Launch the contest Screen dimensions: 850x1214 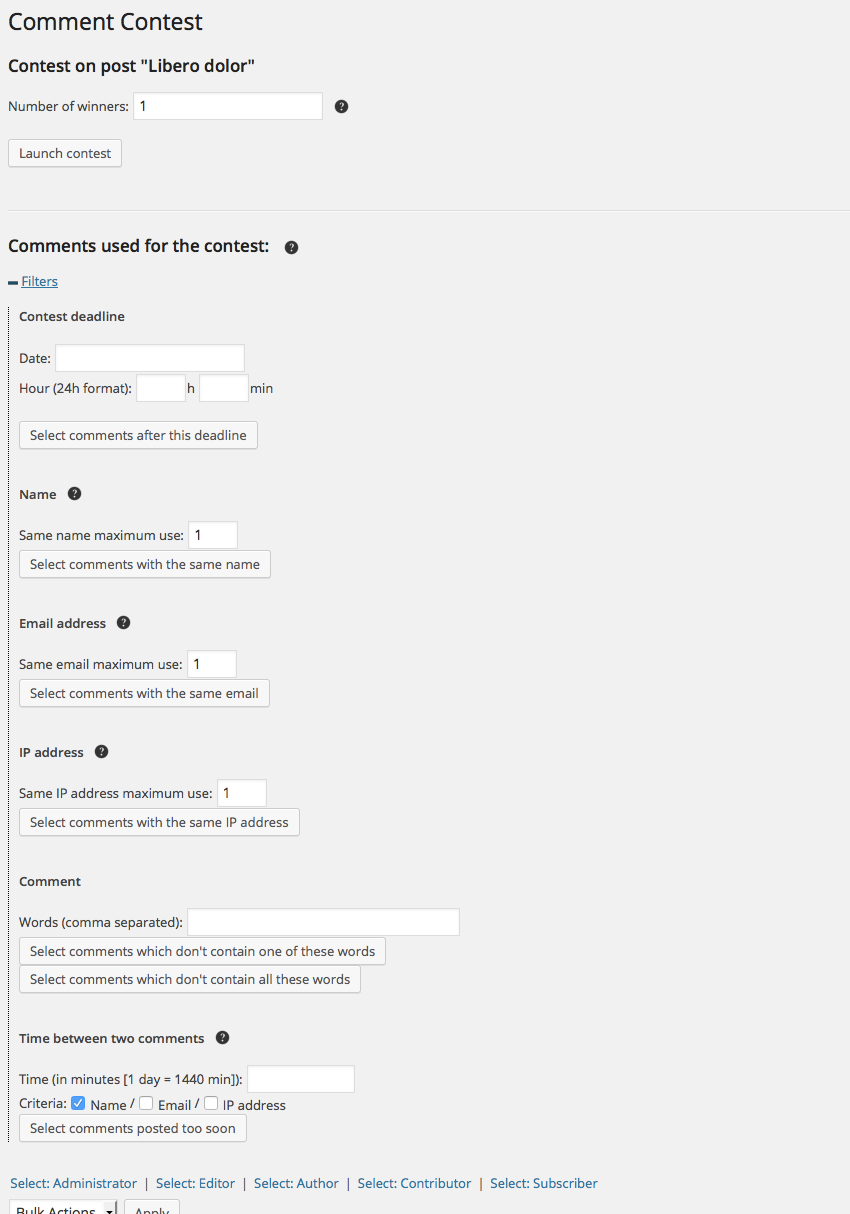tap(65, 153)
